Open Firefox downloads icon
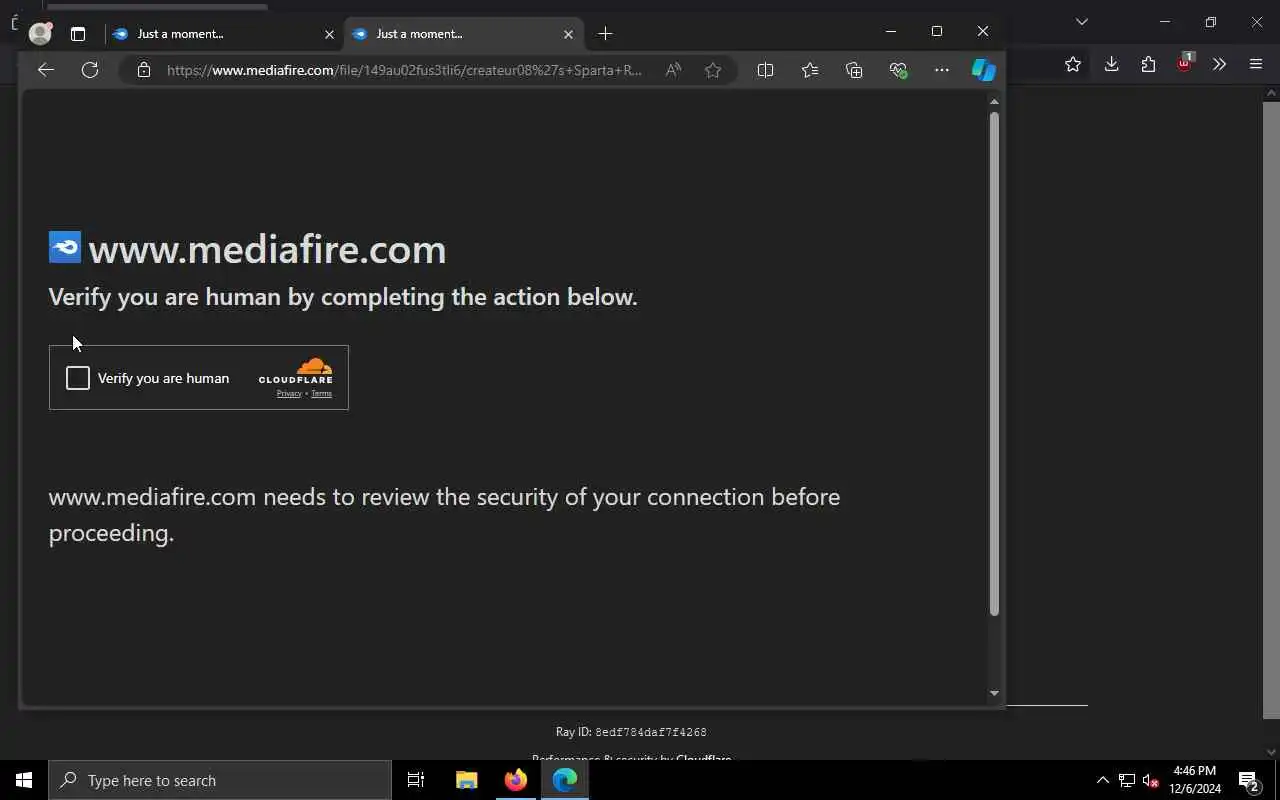The width and height of the screenshot is (1280, 800). point(1111,64)
